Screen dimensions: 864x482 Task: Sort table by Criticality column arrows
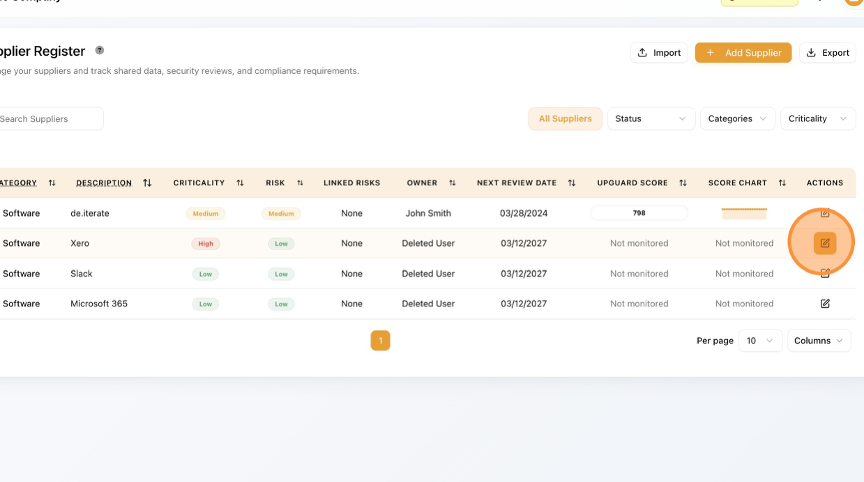pyautogui.click(x=240, y=183)
